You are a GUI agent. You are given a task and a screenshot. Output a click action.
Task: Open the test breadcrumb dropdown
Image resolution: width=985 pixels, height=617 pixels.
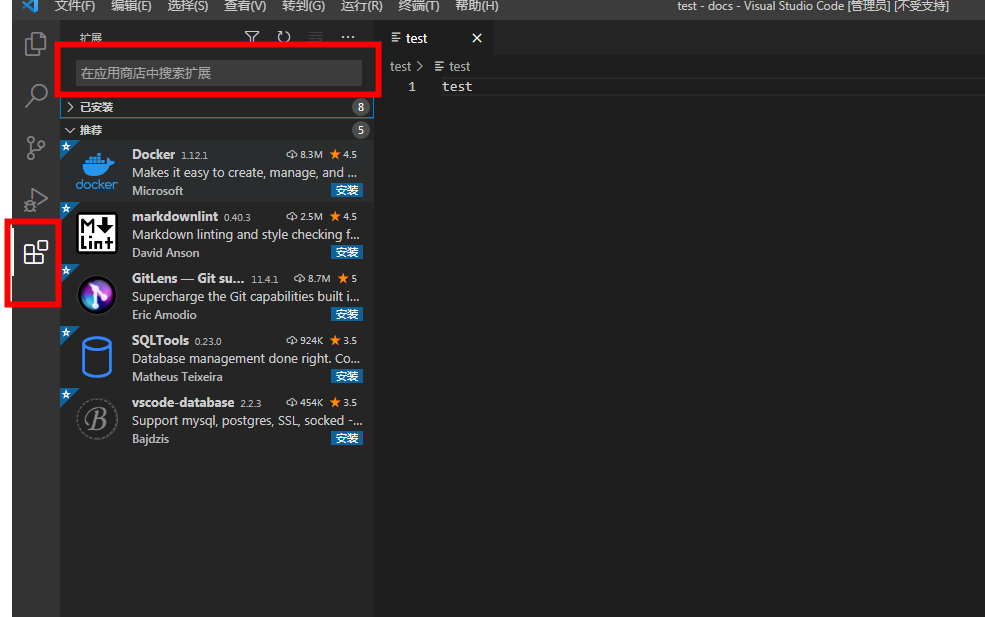pos(401,66)
